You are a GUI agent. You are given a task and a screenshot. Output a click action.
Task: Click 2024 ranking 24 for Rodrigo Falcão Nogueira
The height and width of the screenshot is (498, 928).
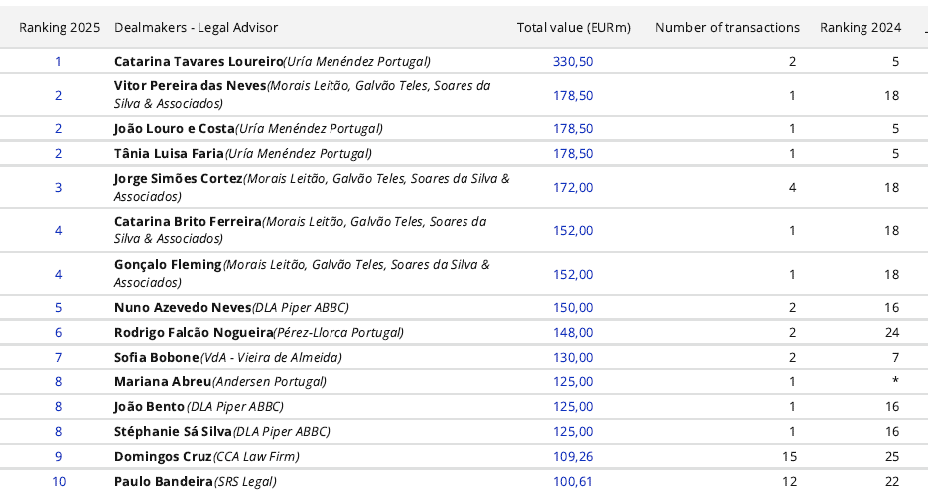click(892, 333)
